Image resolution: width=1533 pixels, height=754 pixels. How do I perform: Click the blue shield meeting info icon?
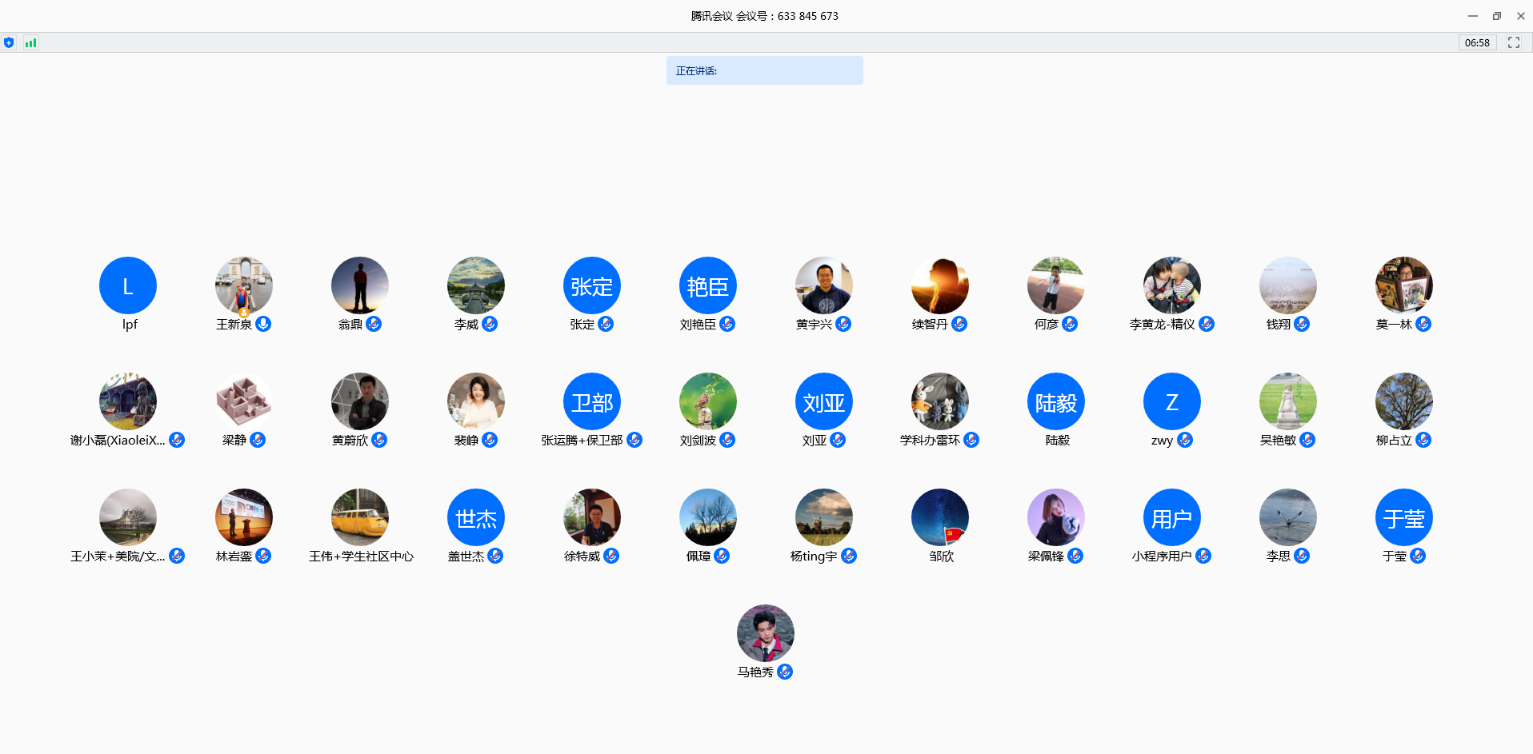(x=9, y=43)
